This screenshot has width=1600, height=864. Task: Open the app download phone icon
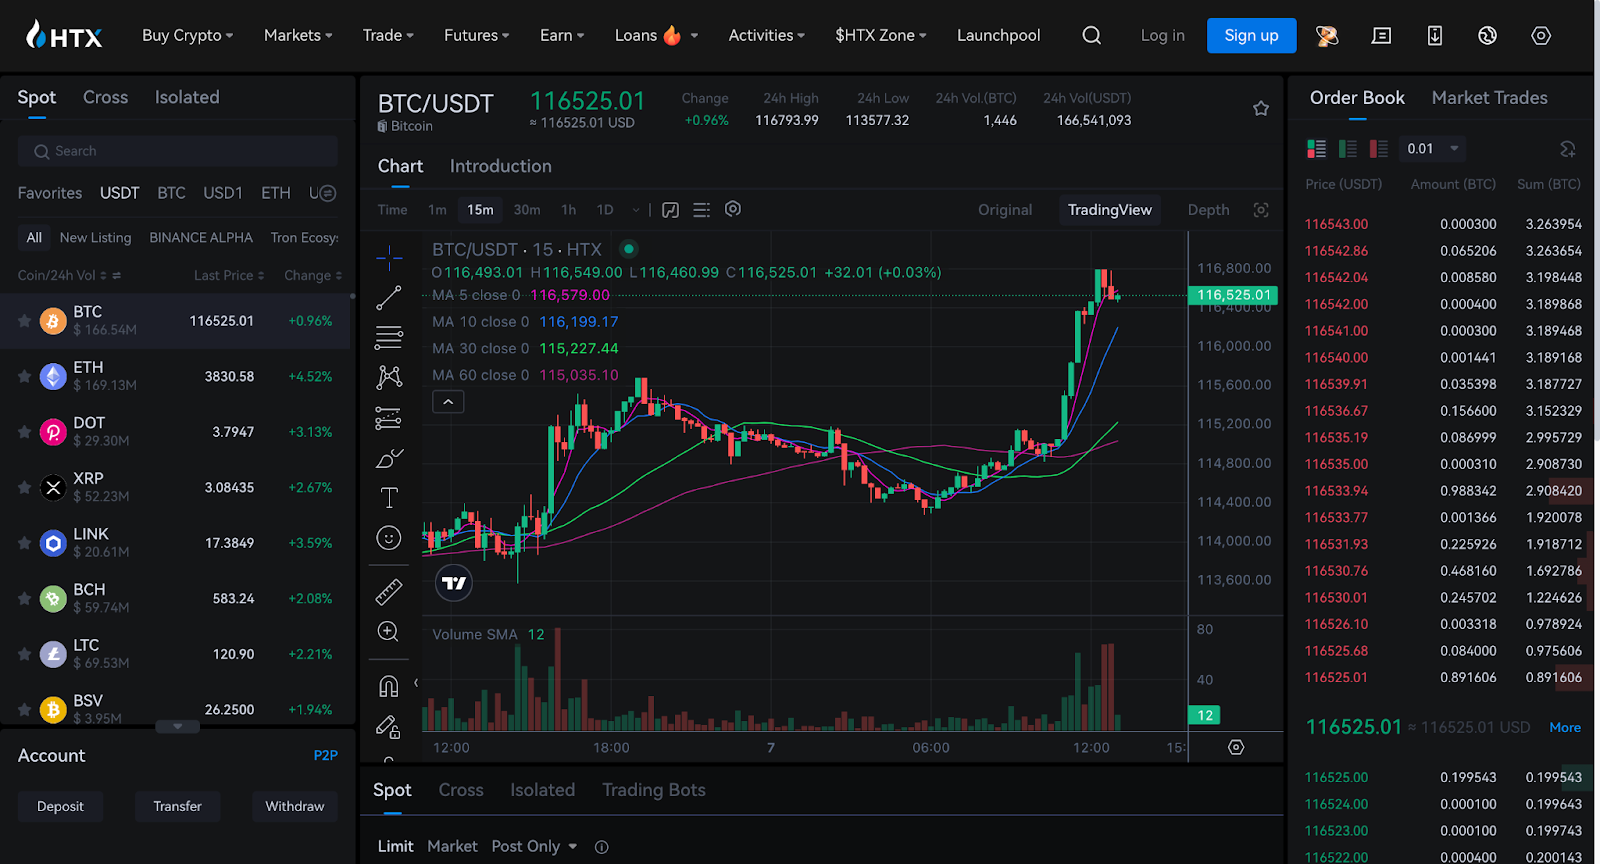pyautogui.click(x=1434, y=35)
